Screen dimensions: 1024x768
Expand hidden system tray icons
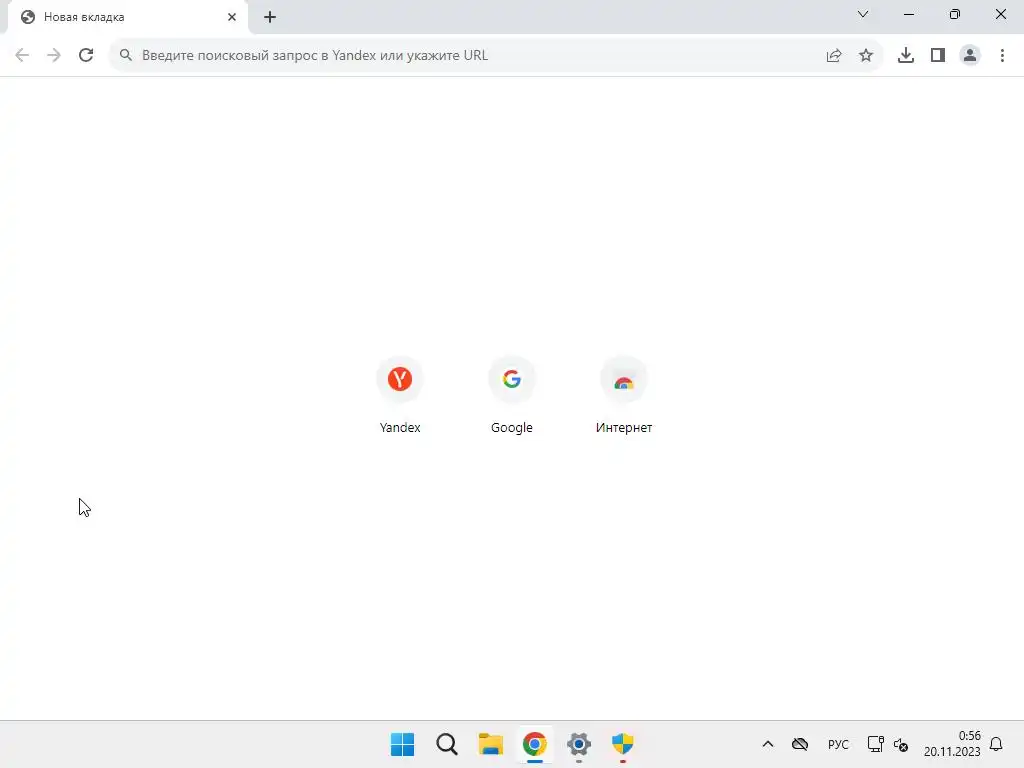click(768, 744)
